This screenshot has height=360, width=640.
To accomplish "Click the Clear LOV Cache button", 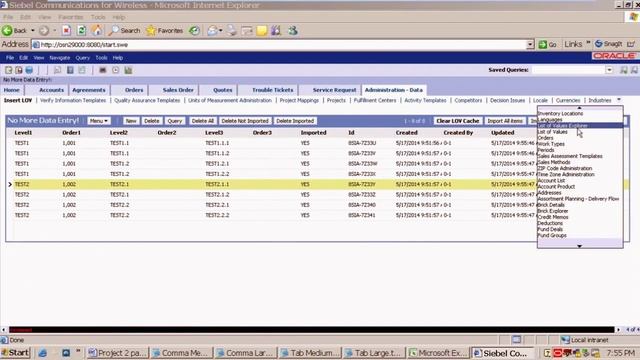I will coord(458,121).
